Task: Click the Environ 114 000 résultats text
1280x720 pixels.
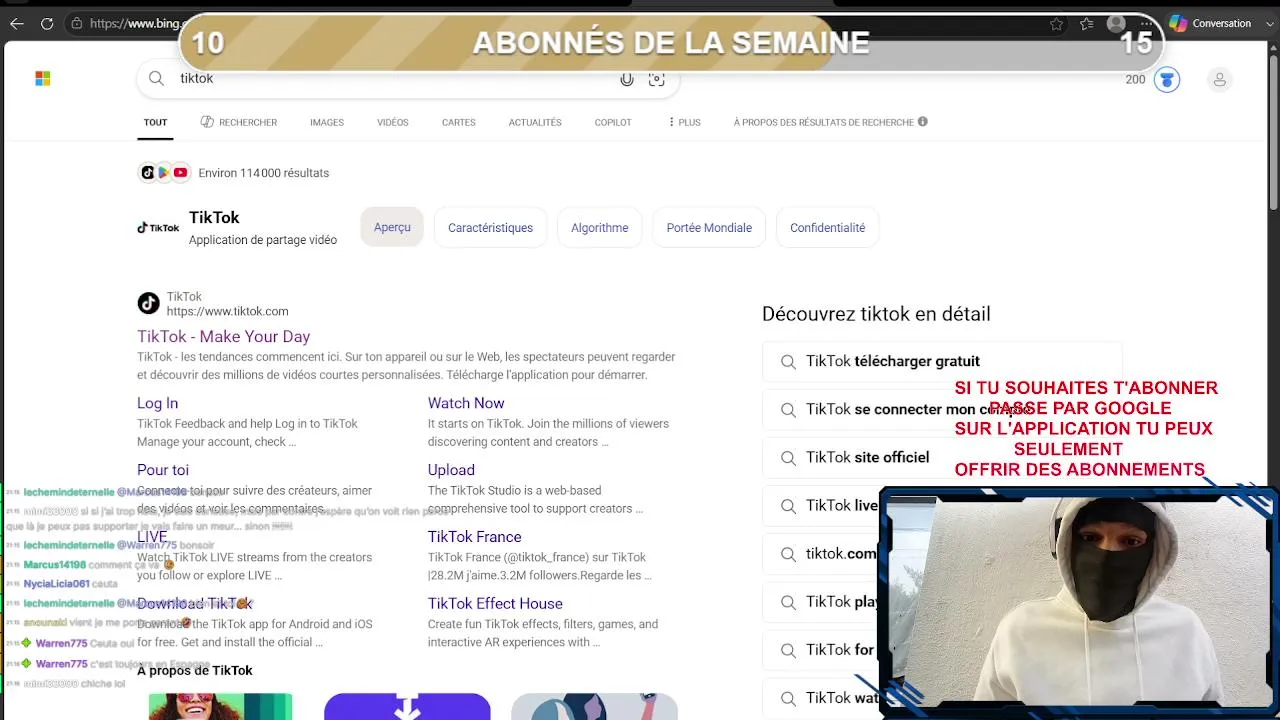Action: tap(264, 173)
